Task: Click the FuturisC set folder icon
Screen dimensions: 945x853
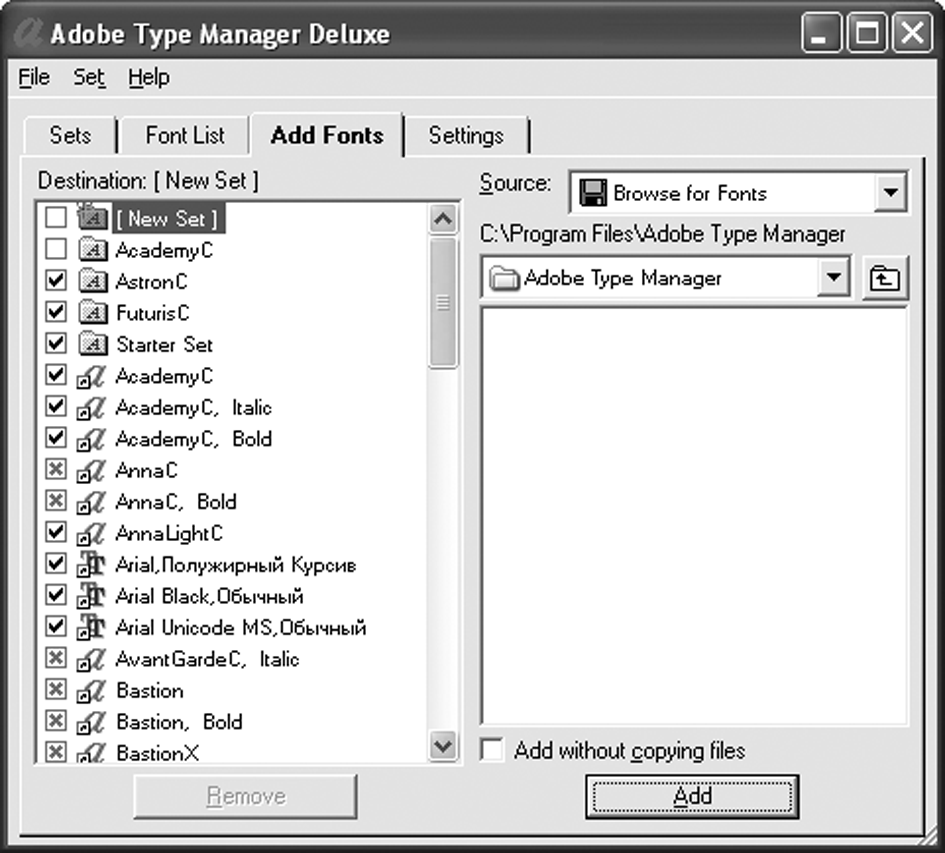Action: (93, 312)
